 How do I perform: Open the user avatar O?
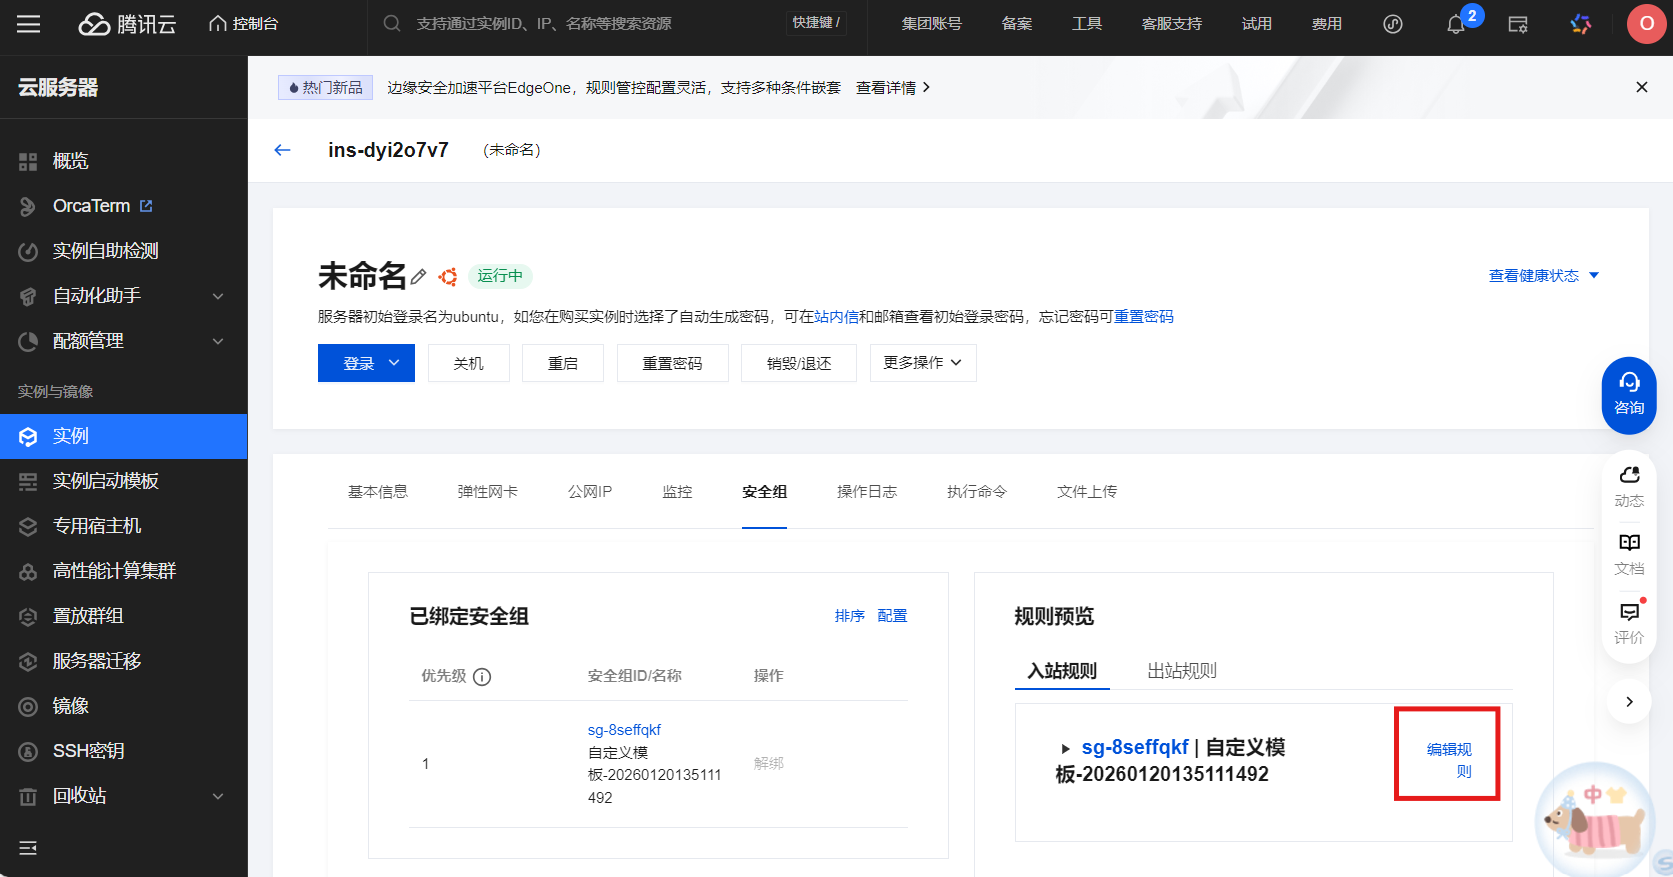(1646, 24)
